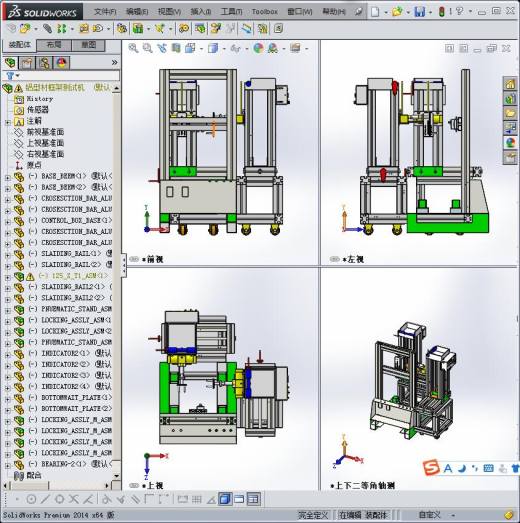
Task: Click the green Linear Component Pattern icon
Action: (x=61, y=29)
